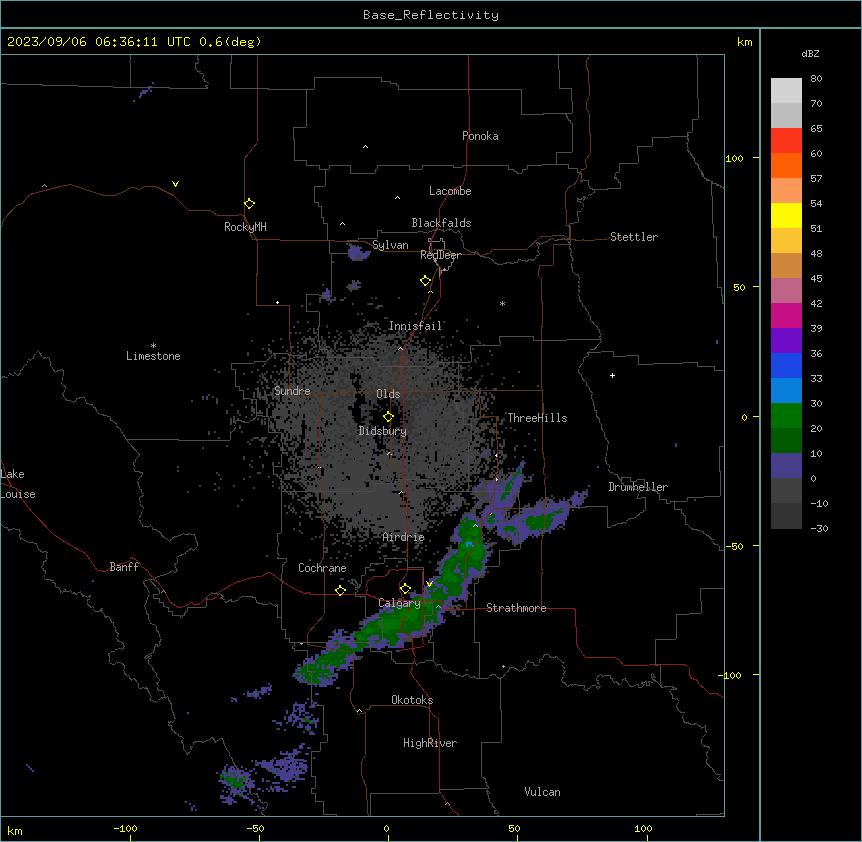The height and width of the screenshot is (842, 862).
Task: Click the Lacombe city label
Action: click(450, 191)
